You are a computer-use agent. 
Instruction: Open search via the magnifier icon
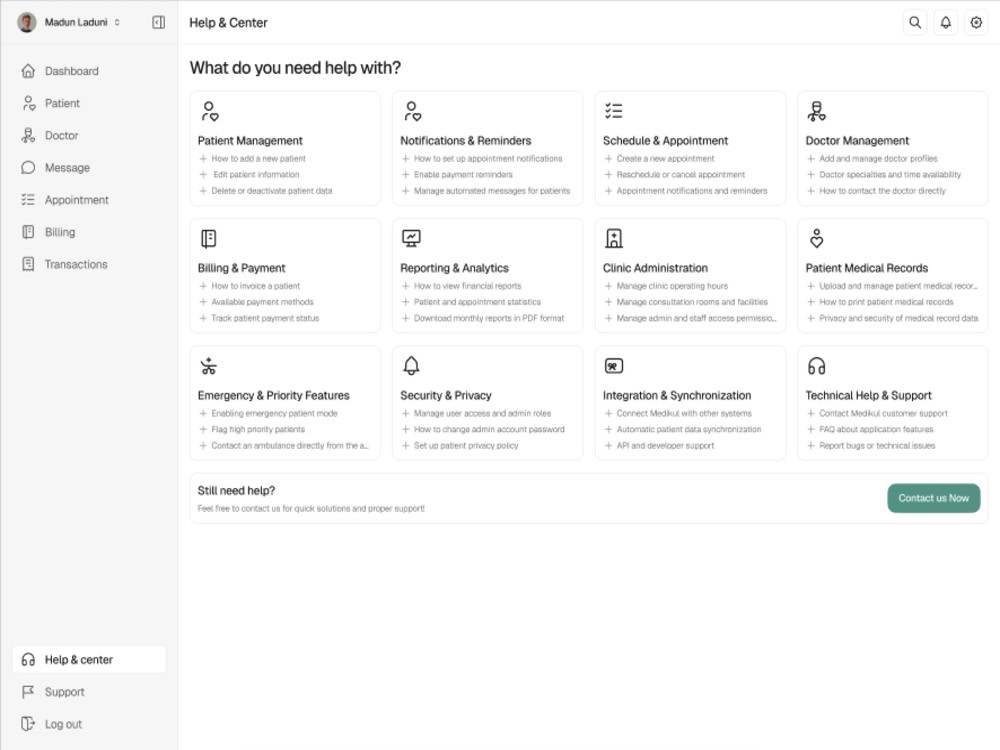[x=915, y=22]
